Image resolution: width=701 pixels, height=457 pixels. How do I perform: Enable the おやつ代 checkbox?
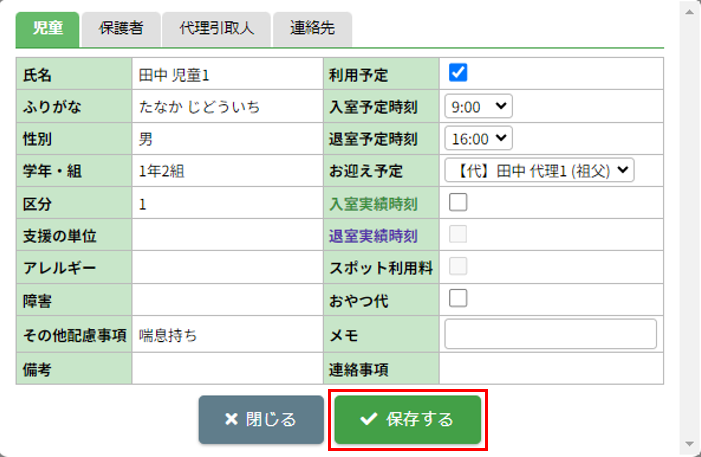click(458, 297)
